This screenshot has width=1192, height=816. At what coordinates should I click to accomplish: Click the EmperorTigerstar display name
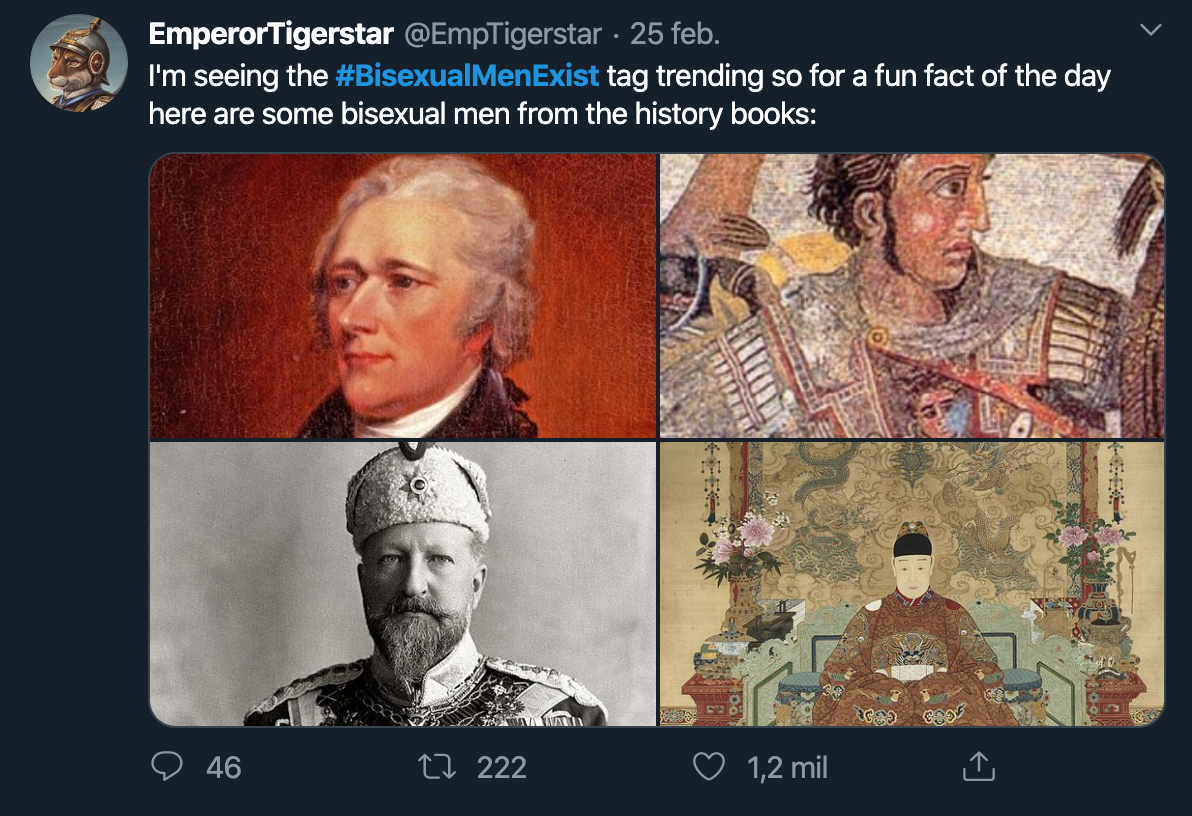[x=270, y=35]
